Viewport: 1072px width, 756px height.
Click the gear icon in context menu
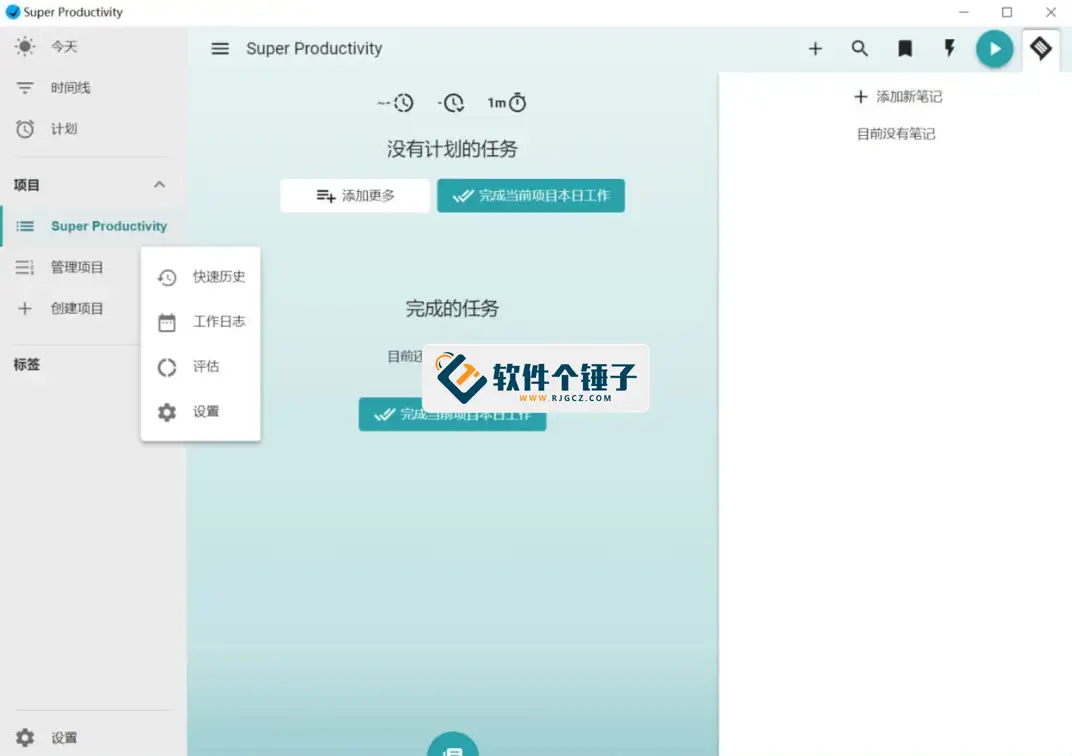pyautogui.click(x=167, y=412)
